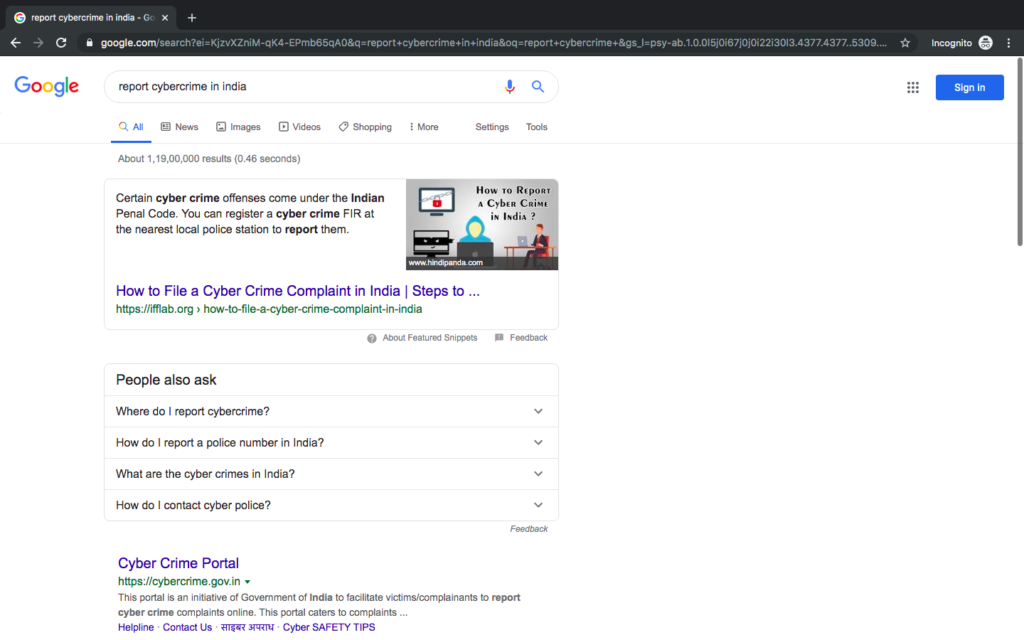Switch to the News tab
Screen dimensions: 1024x640
180,127
